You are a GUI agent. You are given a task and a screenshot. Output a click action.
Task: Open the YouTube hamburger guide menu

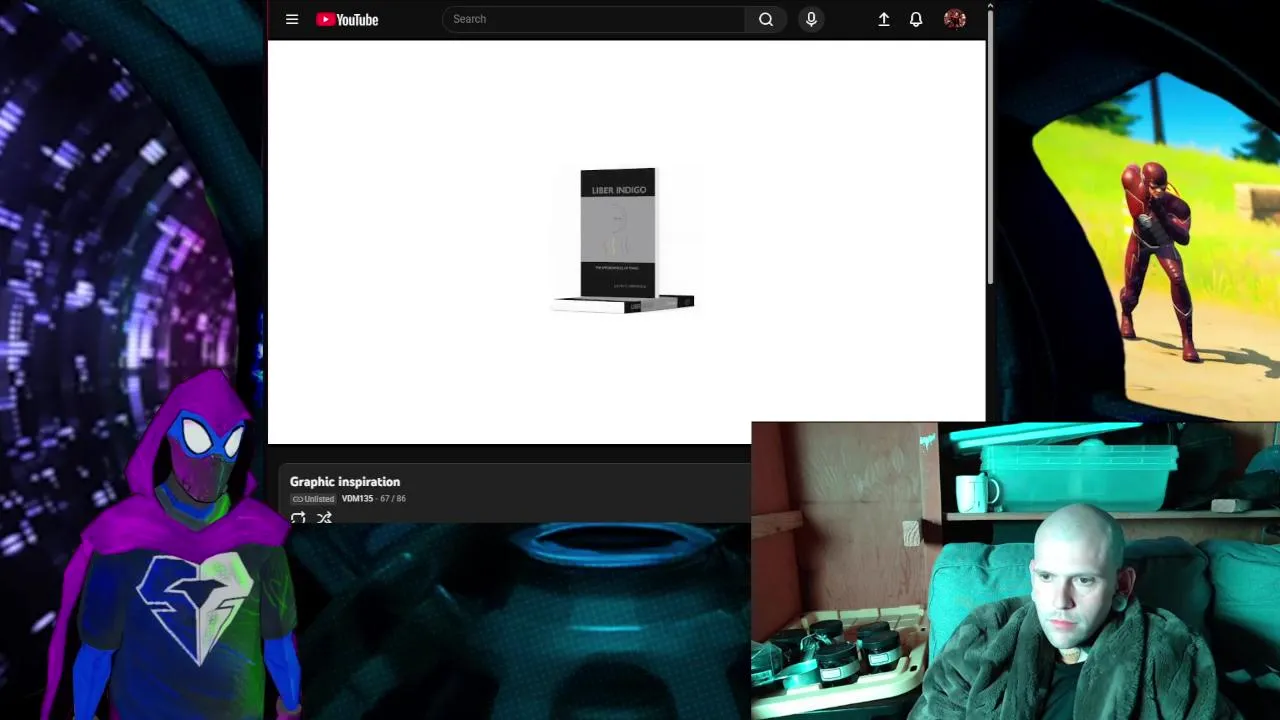292,19
